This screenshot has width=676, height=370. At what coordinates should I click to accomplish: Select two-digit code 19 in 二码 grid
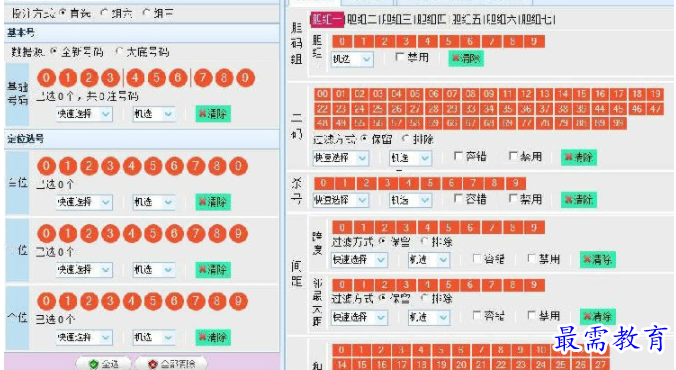pos(655,94)
